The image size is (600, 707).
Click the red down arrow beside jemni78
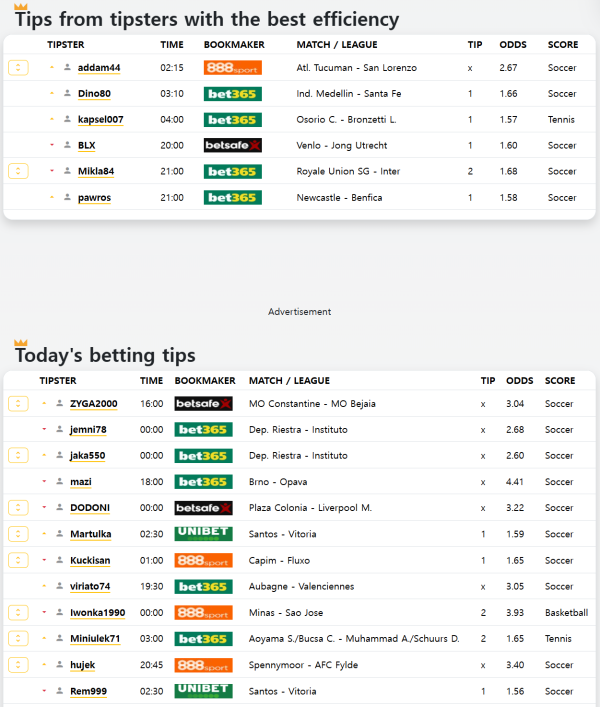click(x=45, y=430)
